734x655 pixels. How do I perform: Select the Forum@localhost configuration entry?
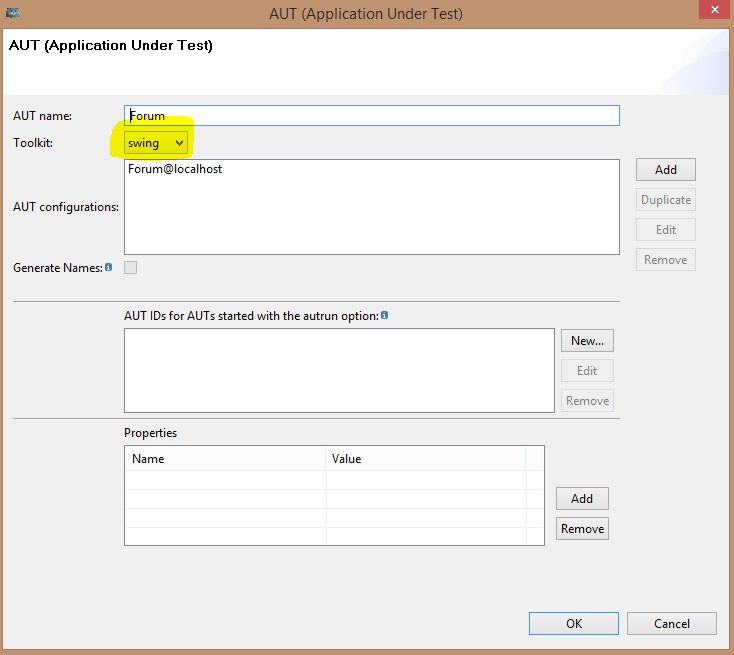pos(175,169)
